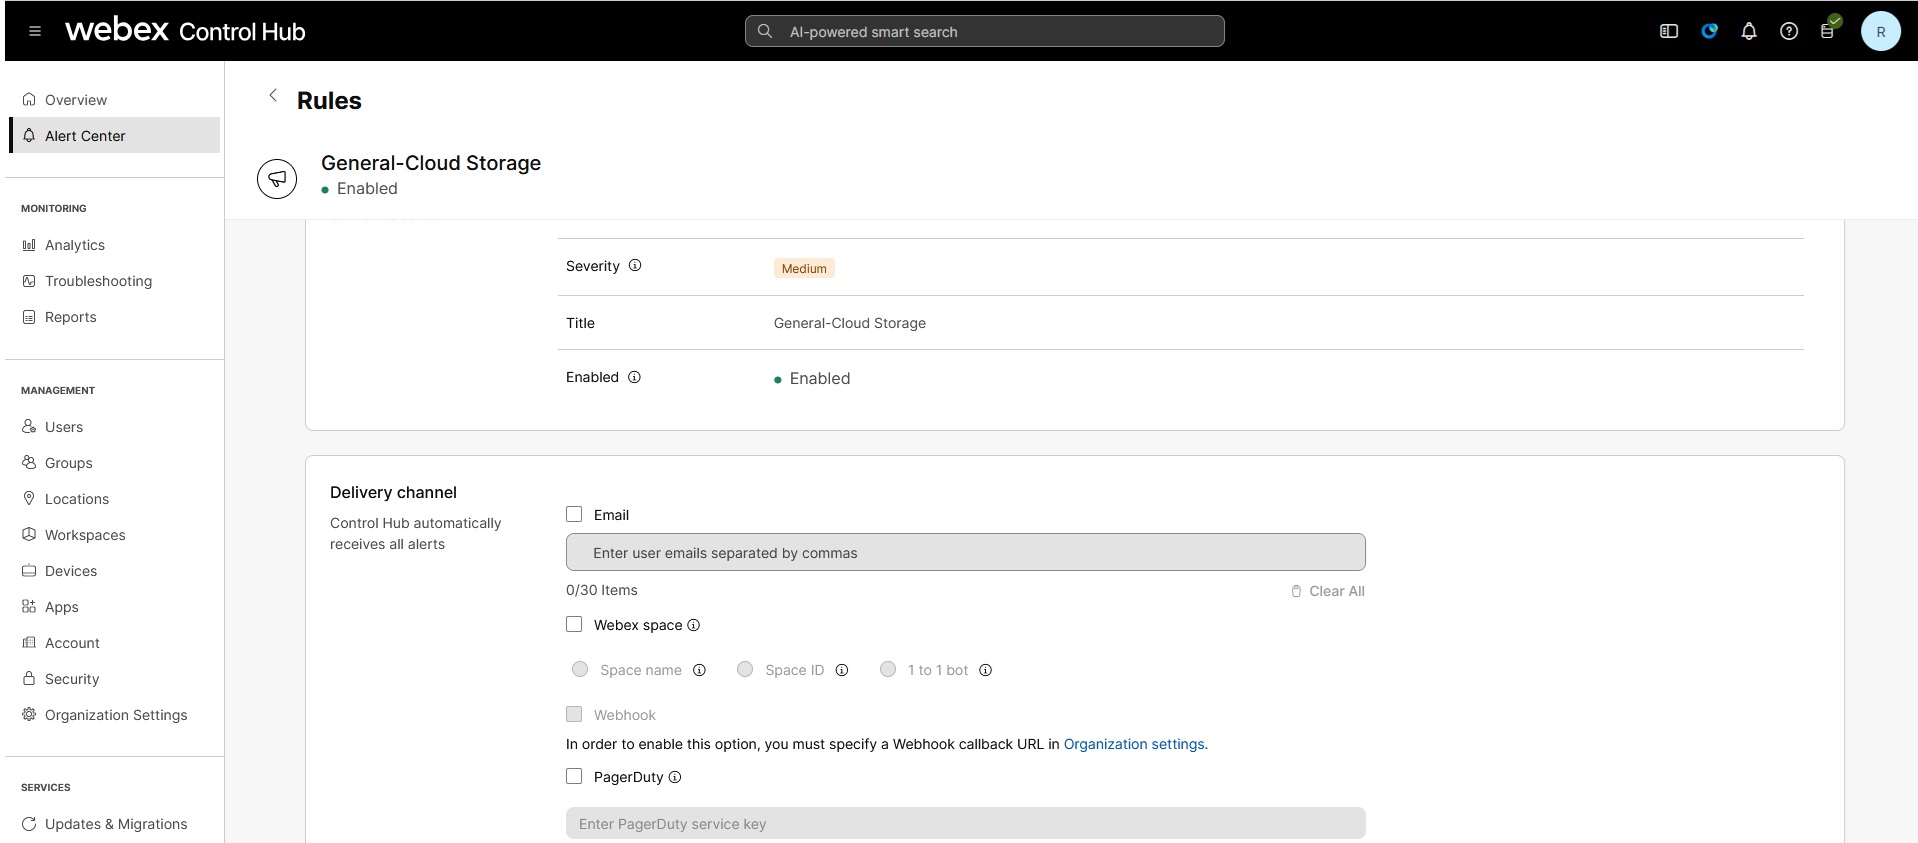The height and width of the screenshot is (843, 1918).
Task: Click the search magnifier icon
Action: click(x=765, y=31)
